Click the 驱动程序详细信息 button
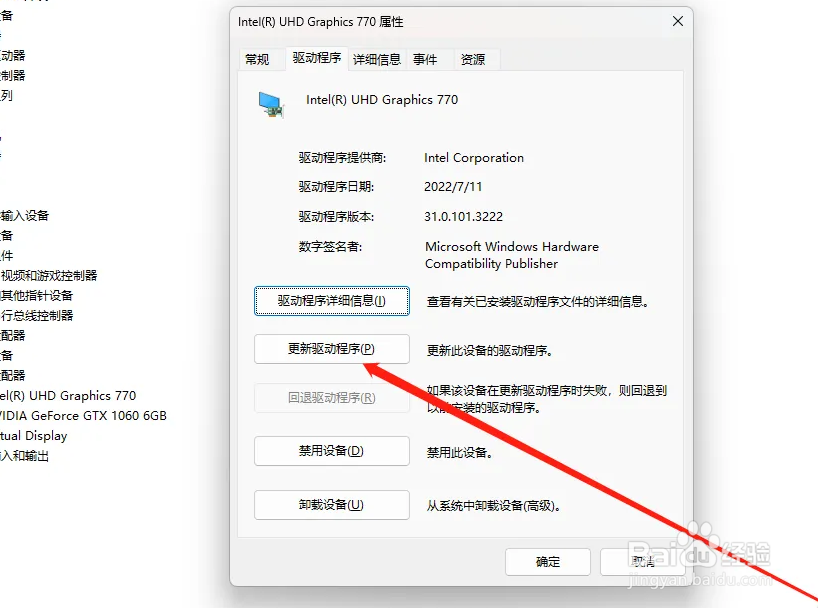 [x=332, y=301]
